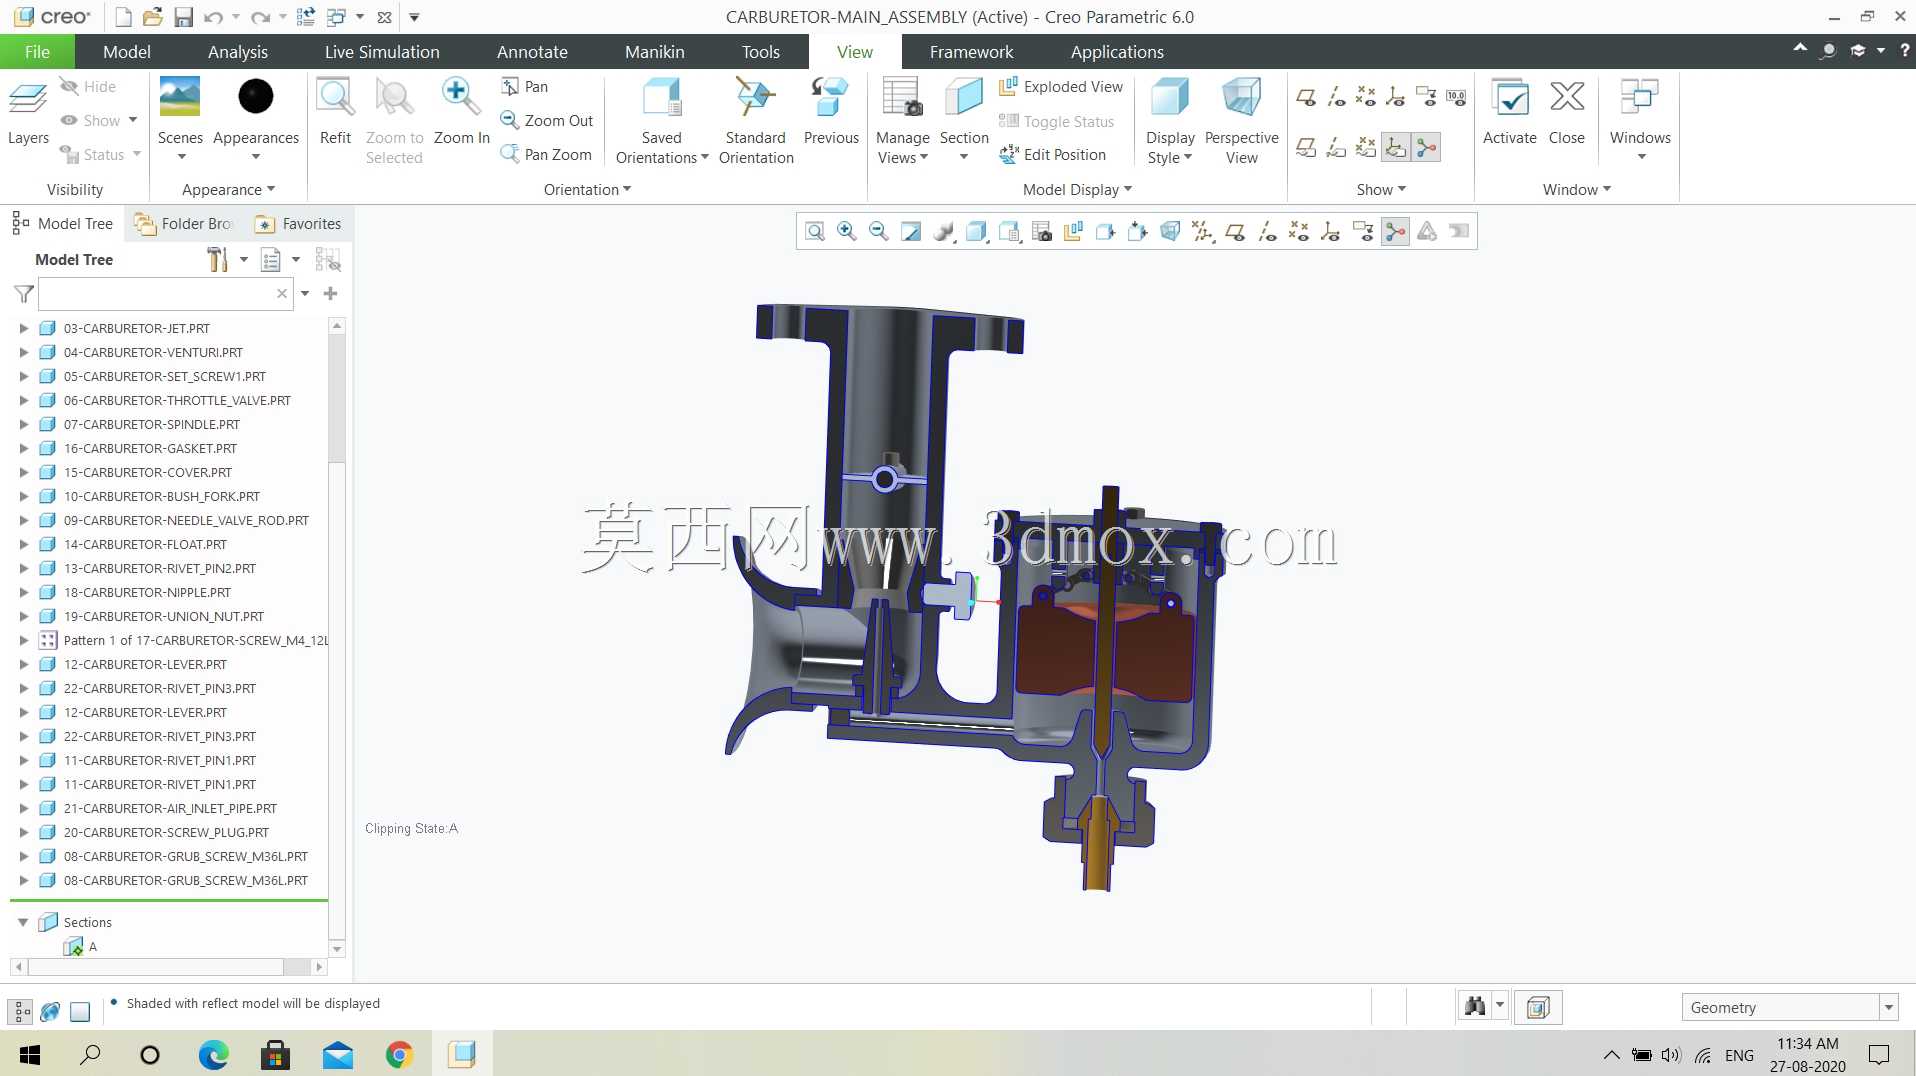The image size is (1916, 1076).
Task: Toggle spin center in Show group
Action: point(1426,148)
